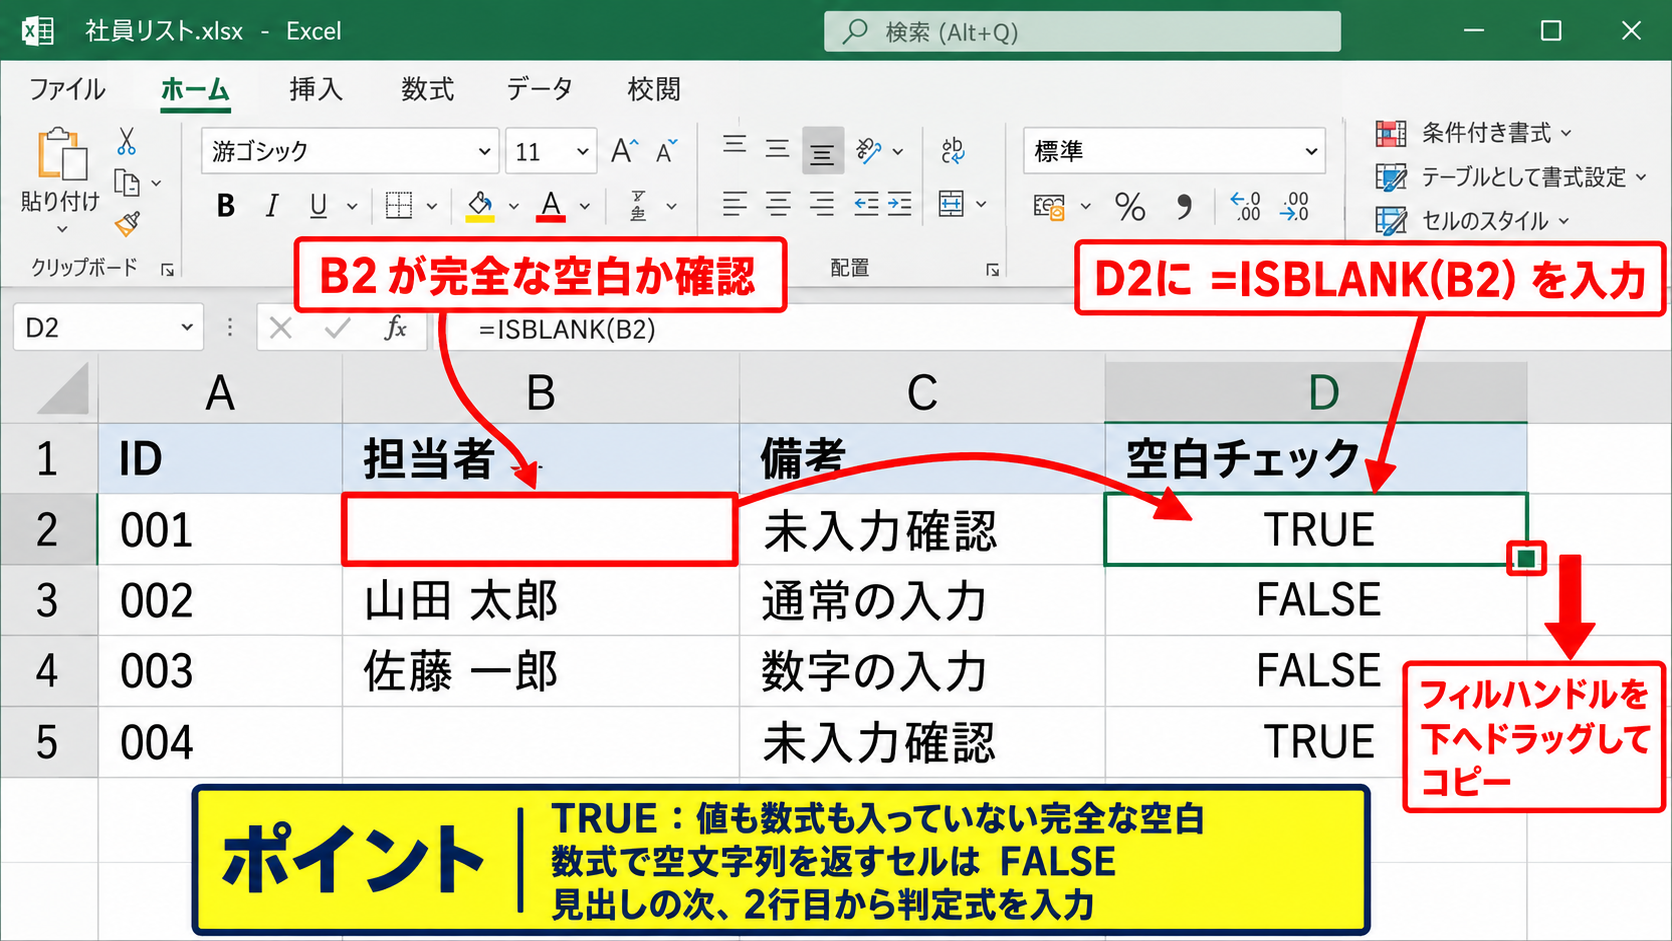This screenshot has height=941, width=1672.
Task: Toggle Bold formatting
Action: [x=226, y=206]
